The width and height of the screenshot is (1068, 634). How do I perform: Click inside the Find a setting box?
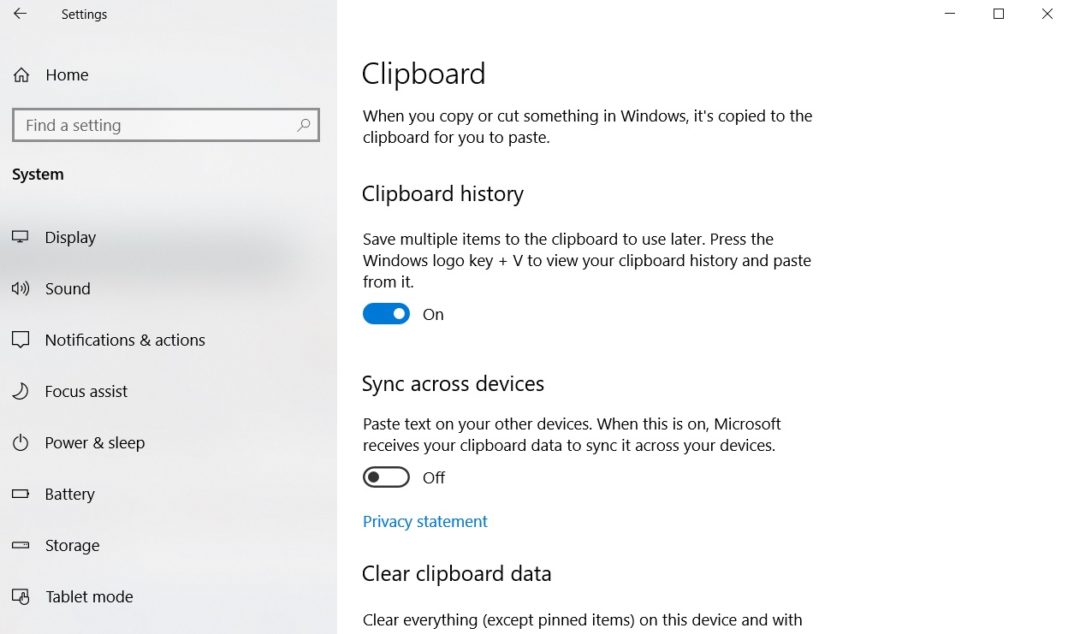point(150,125)
